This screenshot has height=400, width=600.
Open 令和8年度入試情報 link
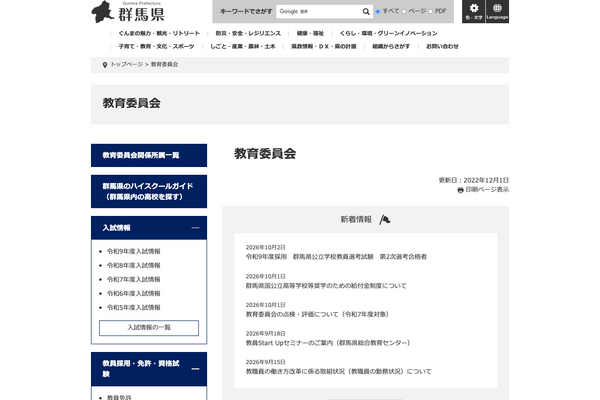133,265
